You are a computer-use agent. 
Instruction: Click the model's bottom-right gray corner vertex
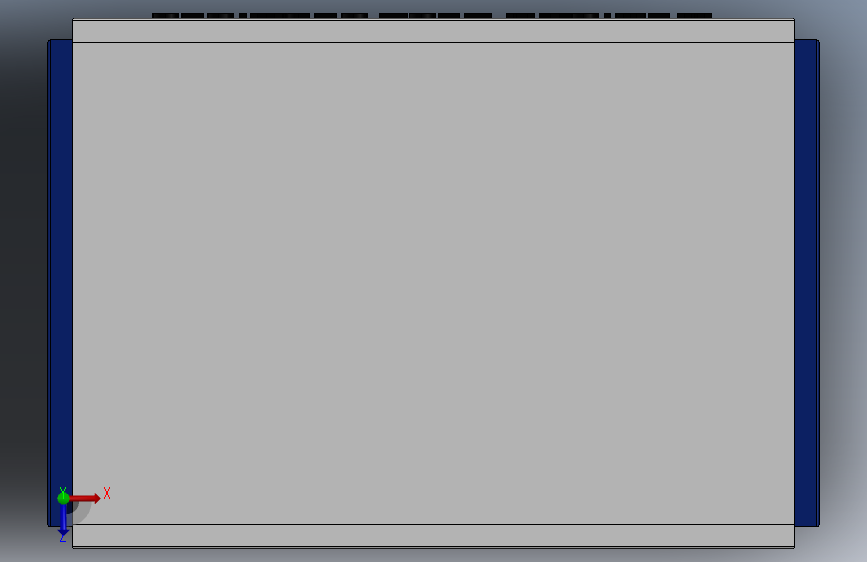click(x=794, y=547)
